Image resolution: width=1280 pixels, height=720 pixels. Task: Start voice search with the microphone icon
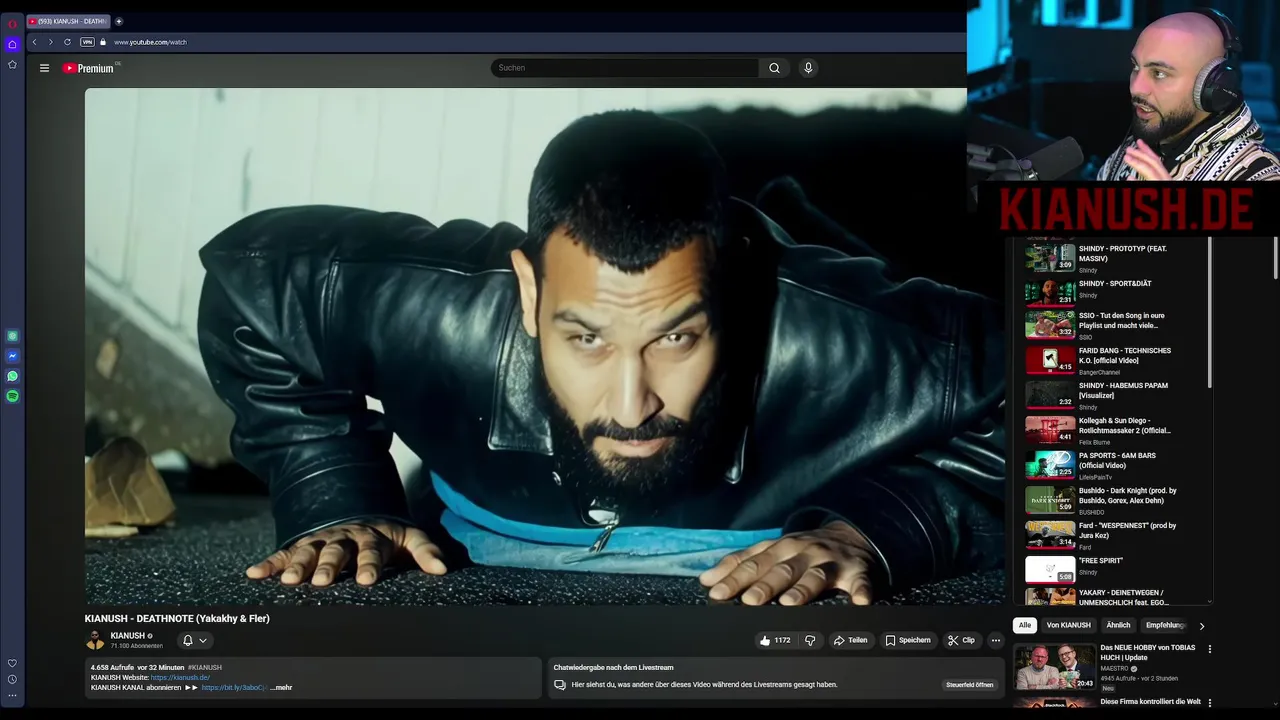[808, 68]
